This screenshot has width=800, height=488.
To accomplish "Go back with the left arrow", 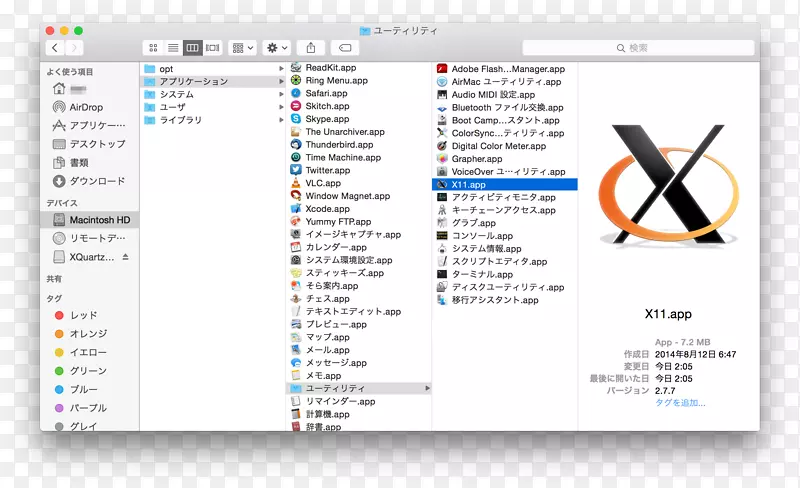I will point(55,47).
